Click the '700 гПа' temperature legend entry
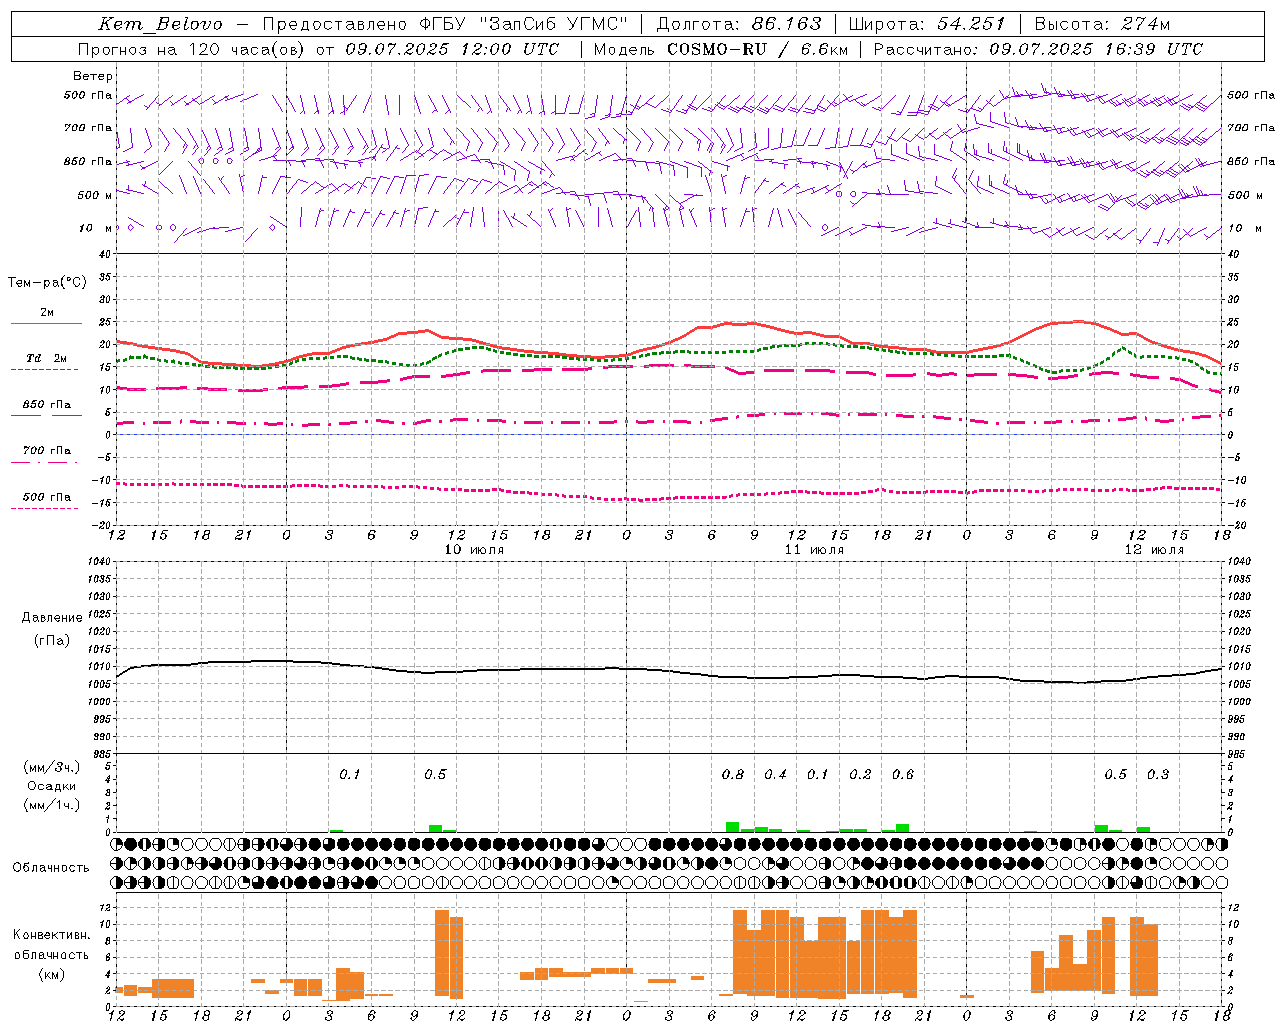1280x1024 pixels. click(47, 451)
